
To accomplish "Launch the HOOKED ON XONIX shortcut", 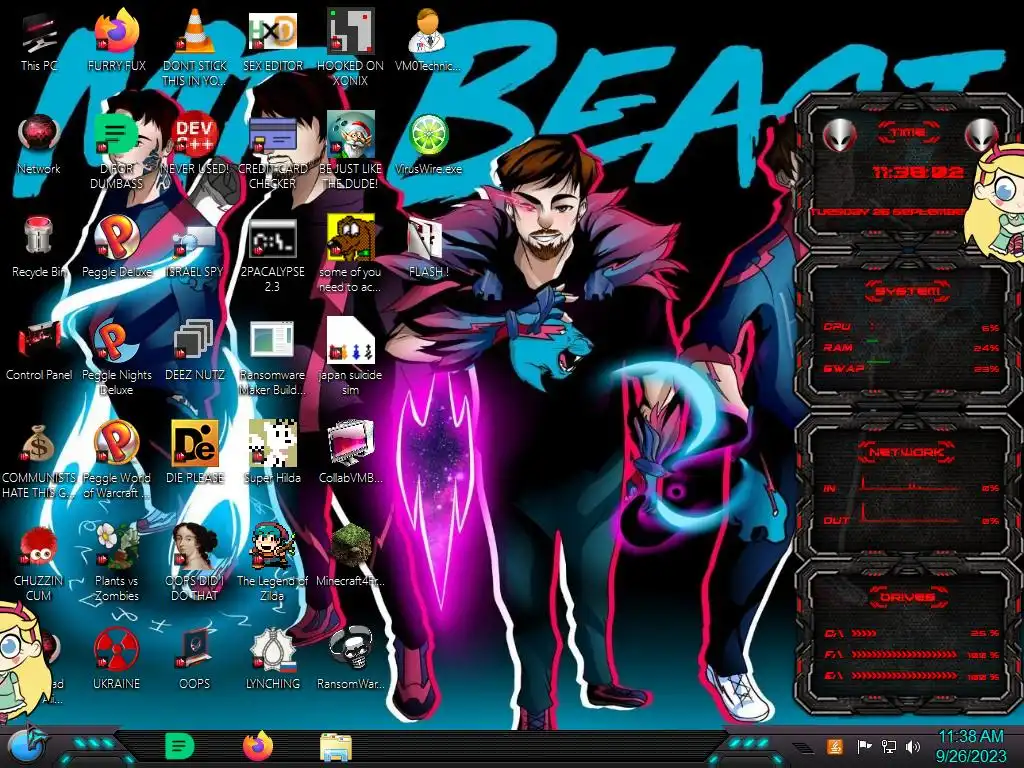I will coord(350,46).
